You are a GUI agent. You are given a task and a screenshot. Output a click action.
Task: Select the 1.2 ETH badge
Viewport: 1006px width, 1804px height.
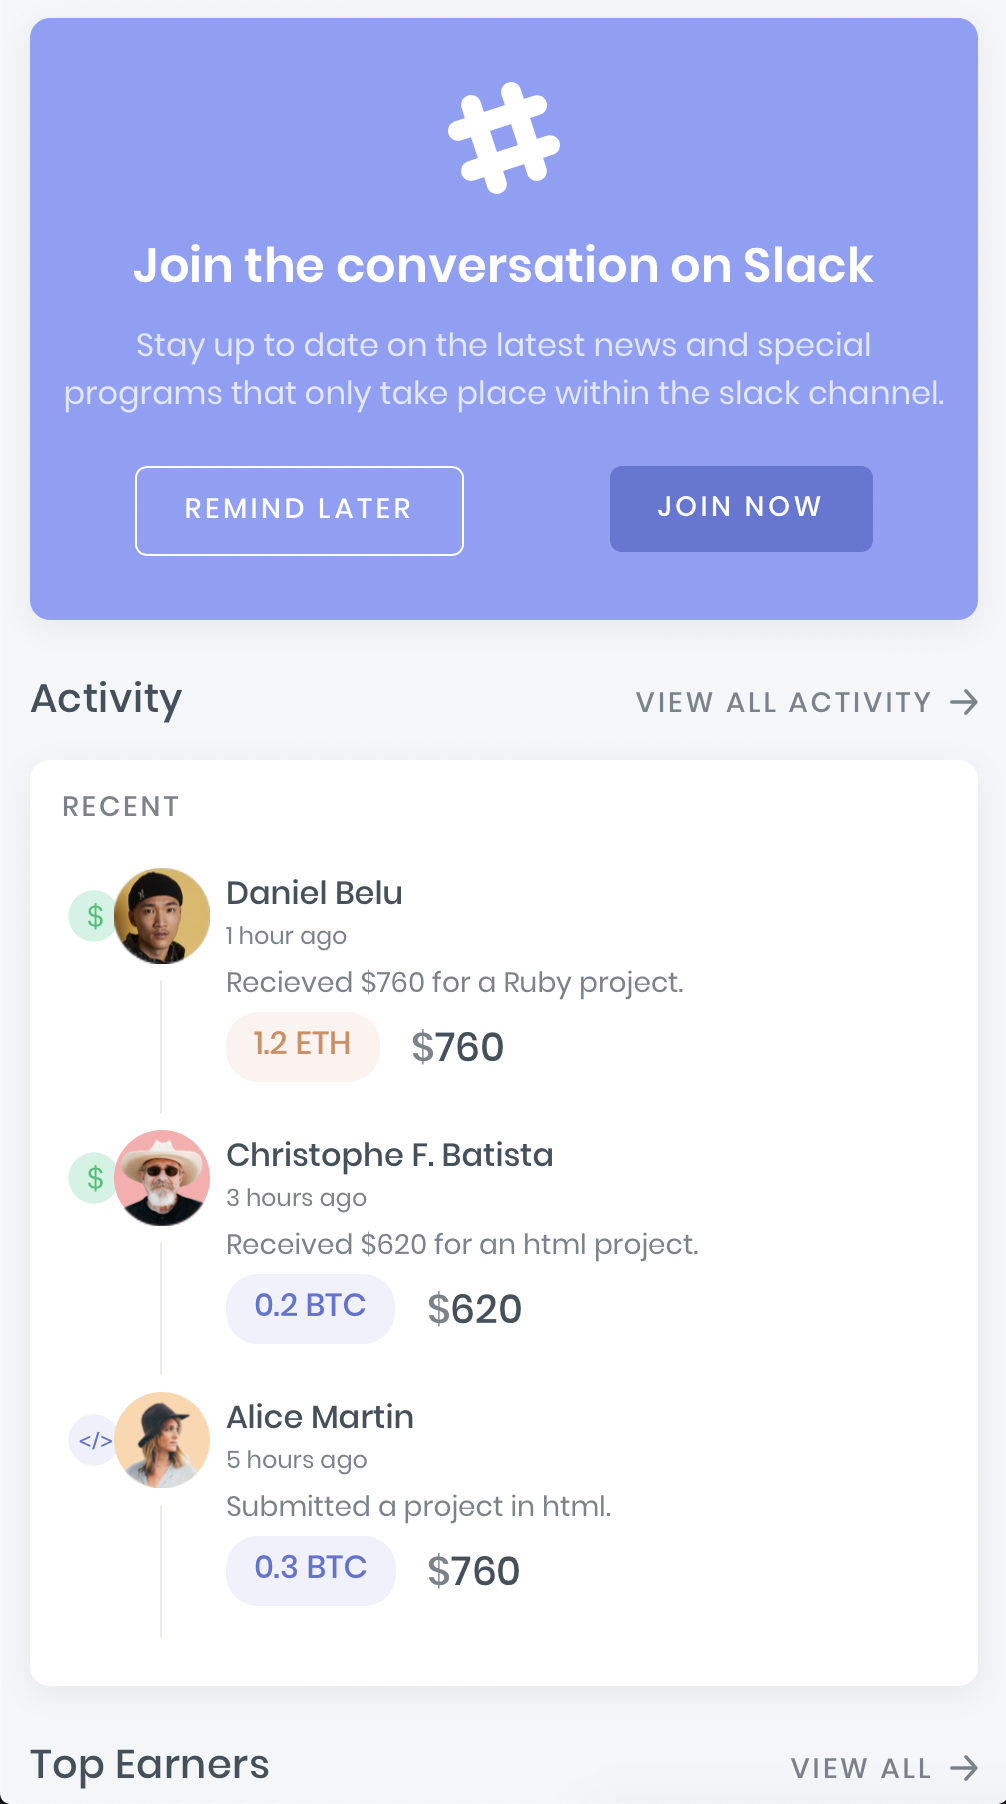(x=303, y=1046)
